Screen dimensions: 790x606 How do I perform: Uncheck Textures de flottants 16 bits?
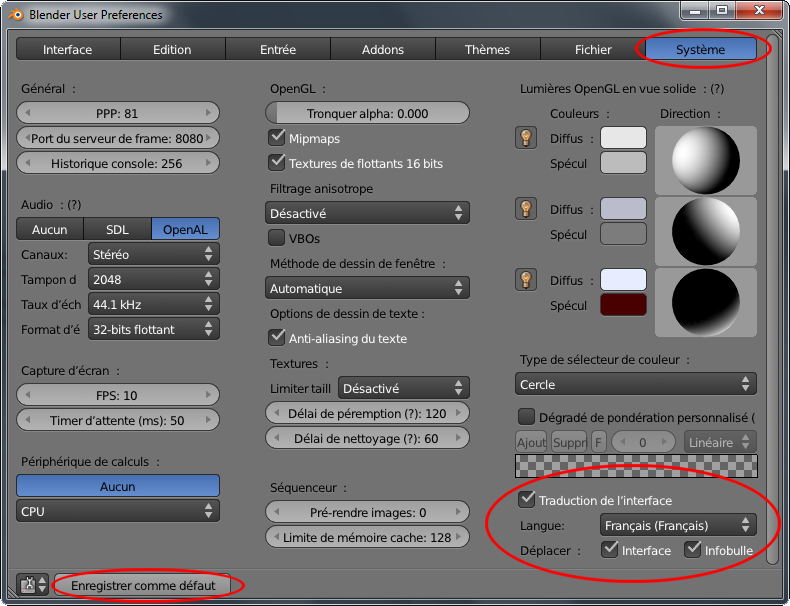[277, 163]
